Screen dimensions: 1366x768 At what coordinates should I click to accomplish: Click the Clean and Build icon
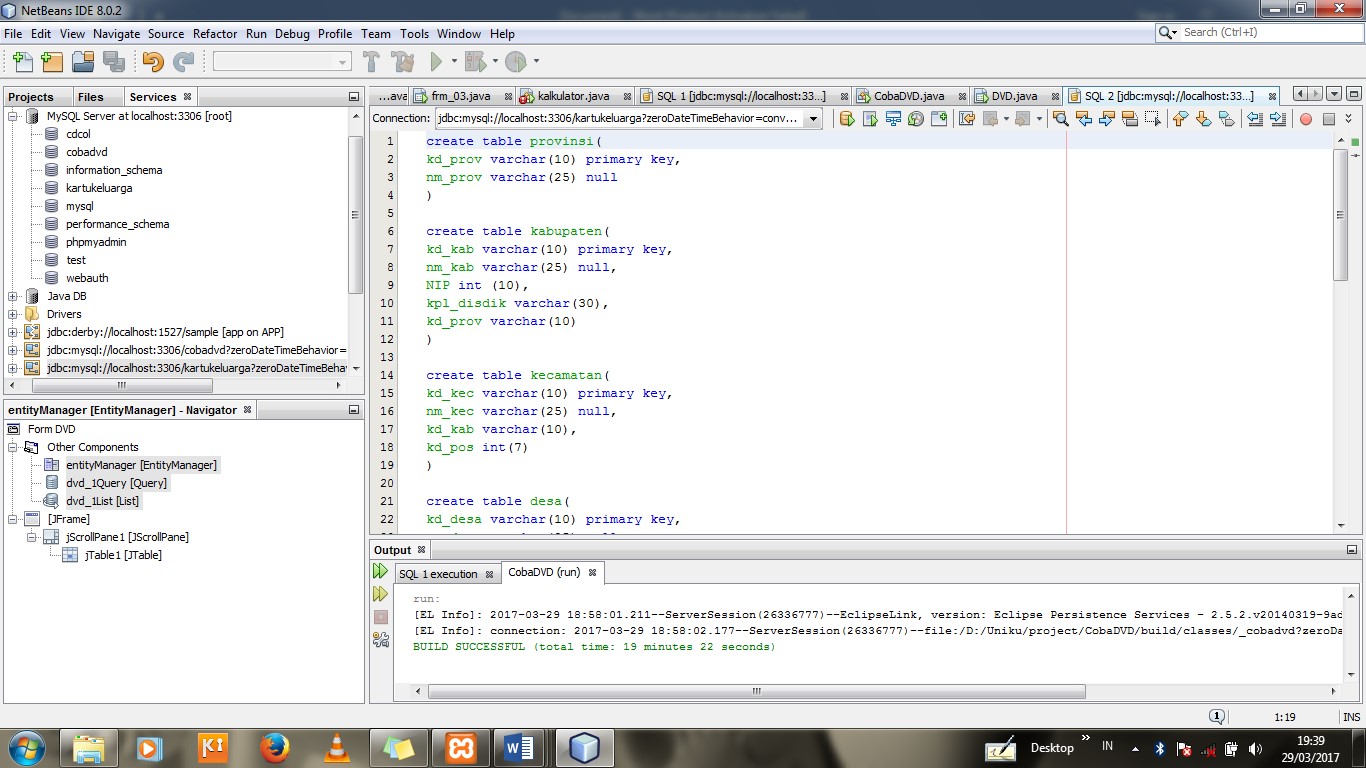pyautogui.click(x=402, y=62)
